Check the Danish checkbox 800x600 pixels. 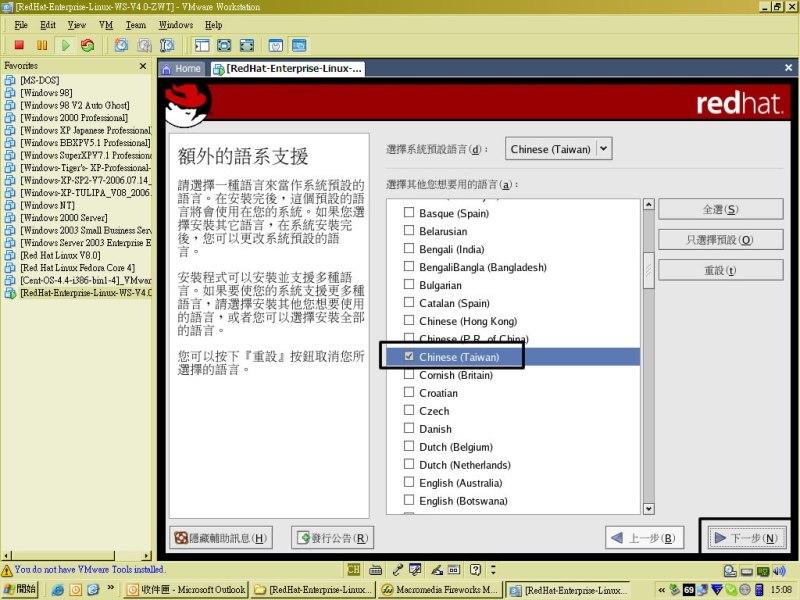tap(409, 428)
